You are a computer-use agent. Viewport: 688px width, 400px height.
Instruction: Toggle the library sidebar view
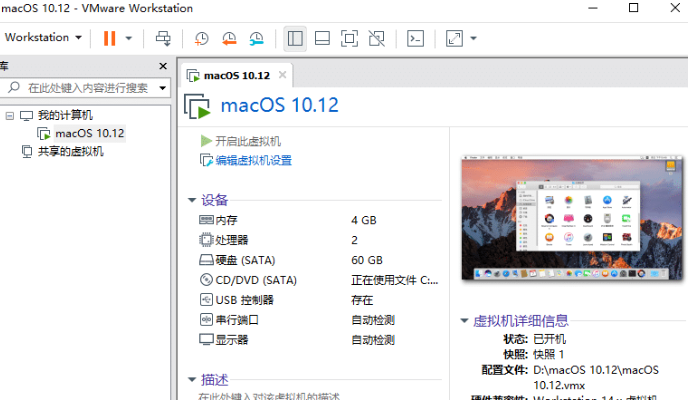(x=295, y=38)
